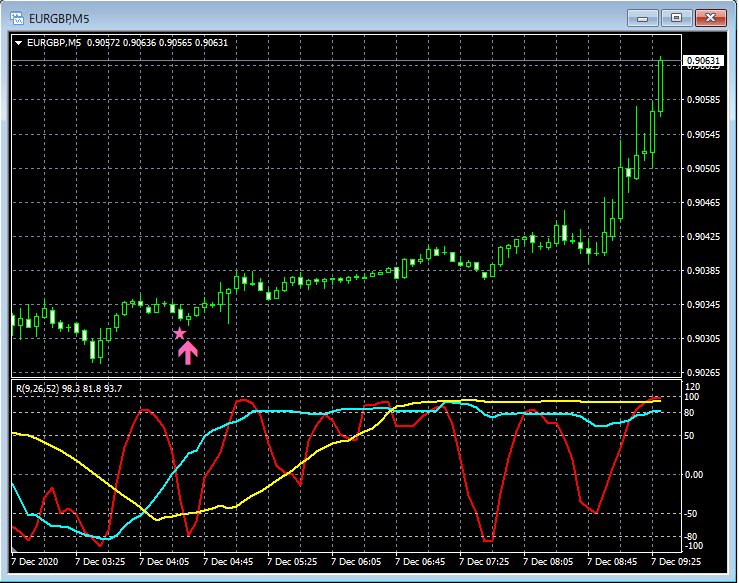
Task: Click the current price label 0.90631
Action: [702, 61]
